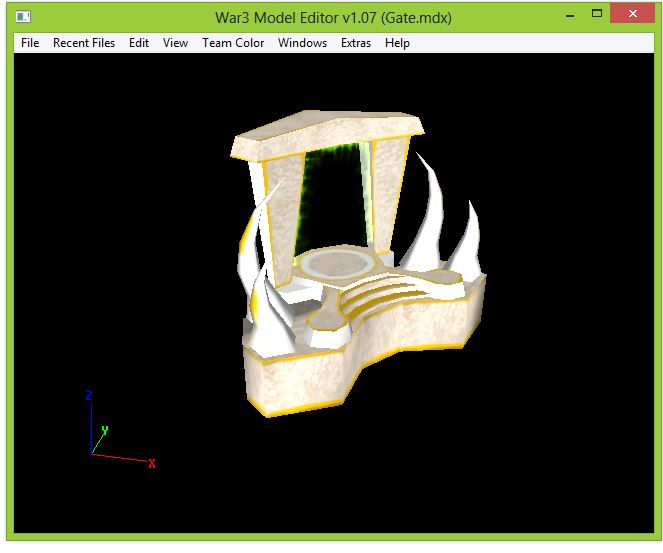The image size is (663, 553).
Task: Close the War3 Model Editor window
Action: pyautogui.click(x=633, y=14)
